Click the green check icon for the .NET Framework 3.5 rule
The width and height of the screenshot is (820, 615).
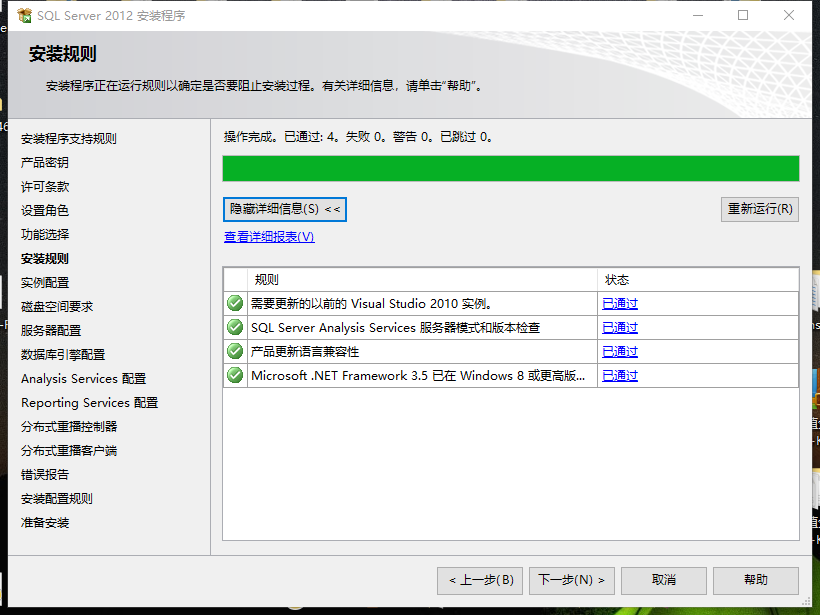pyautogui.click(x=234, y=375)
